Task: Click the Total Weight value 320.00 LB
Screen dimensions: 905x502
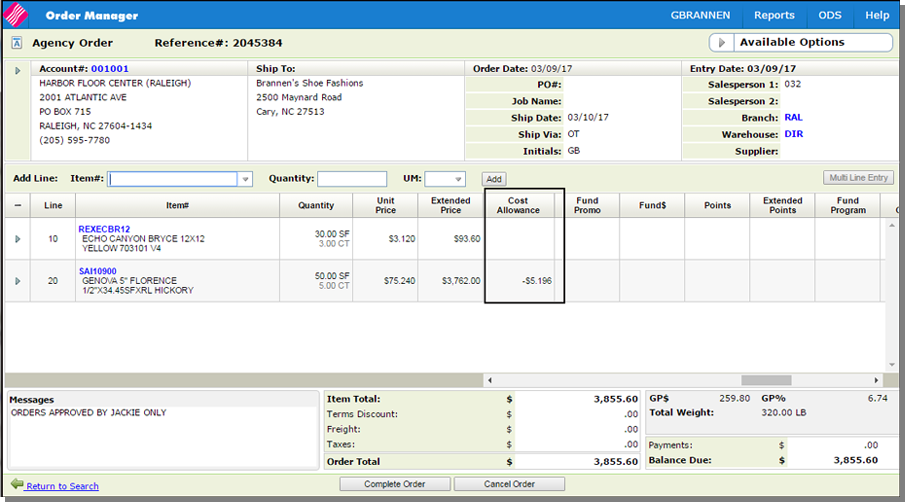Action: (783, 413)
